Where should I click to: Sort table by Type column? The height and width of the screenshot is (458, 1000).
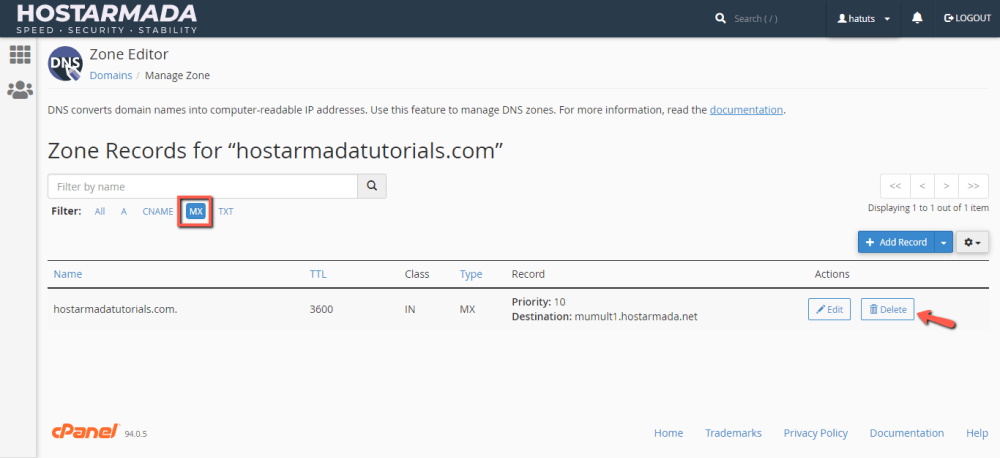pyautogui.click(x=471, y=274)
